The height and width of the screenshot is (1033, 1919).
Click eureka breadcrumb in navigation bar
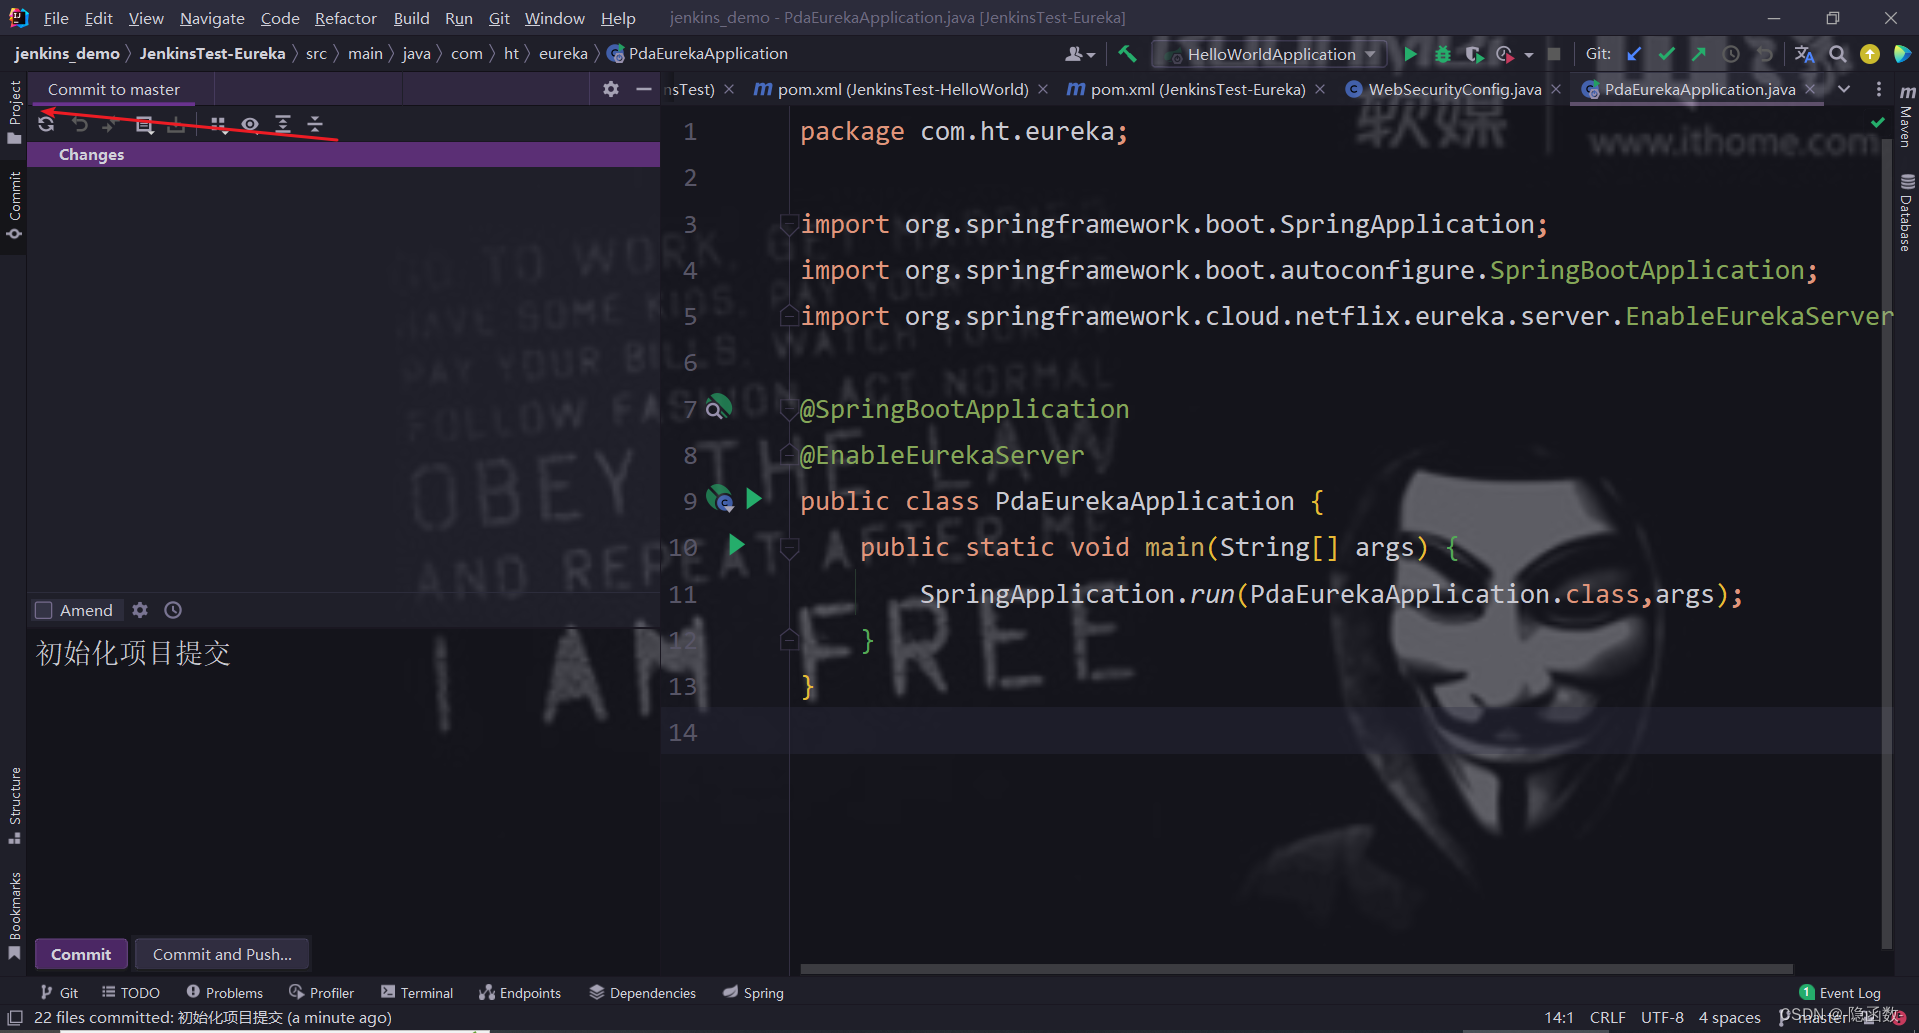click(563, 54)
